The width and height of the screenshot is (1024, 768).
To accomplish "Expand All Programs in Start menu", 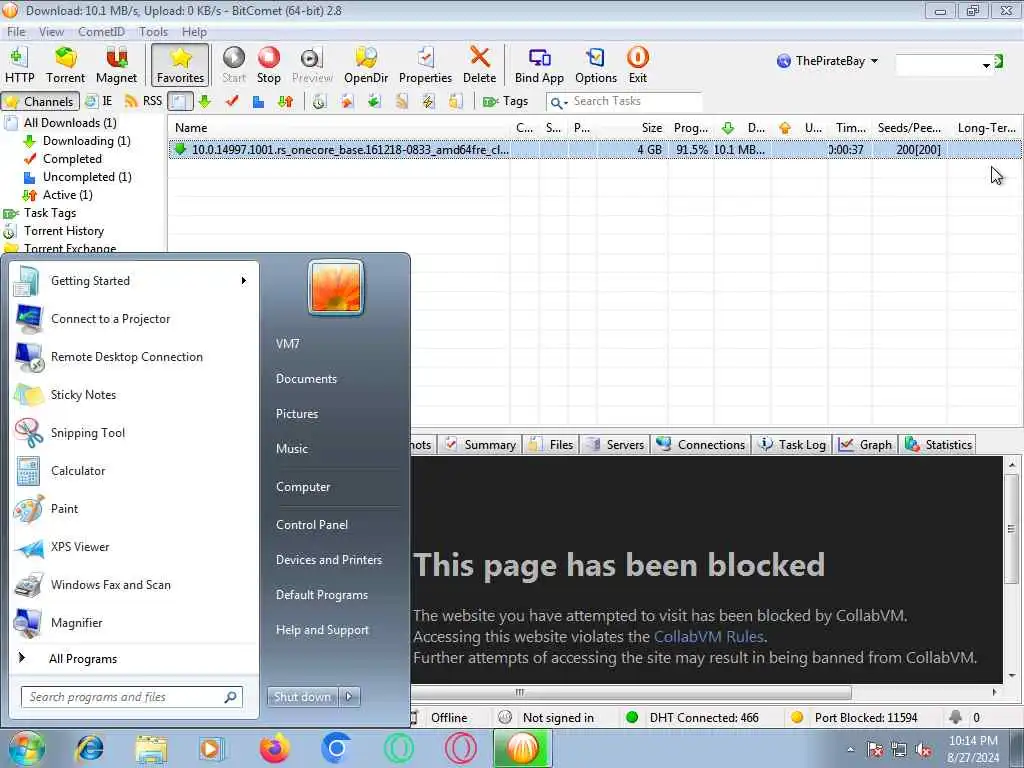I will pyautogui.click(x=82, y=659).
